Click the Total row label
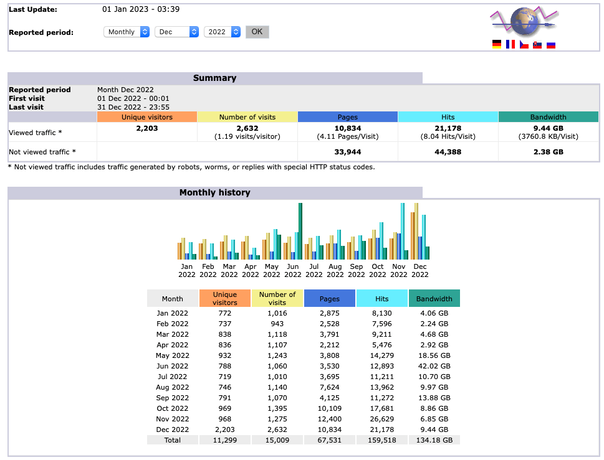This screenshot has height=460, width=604. 172,440
